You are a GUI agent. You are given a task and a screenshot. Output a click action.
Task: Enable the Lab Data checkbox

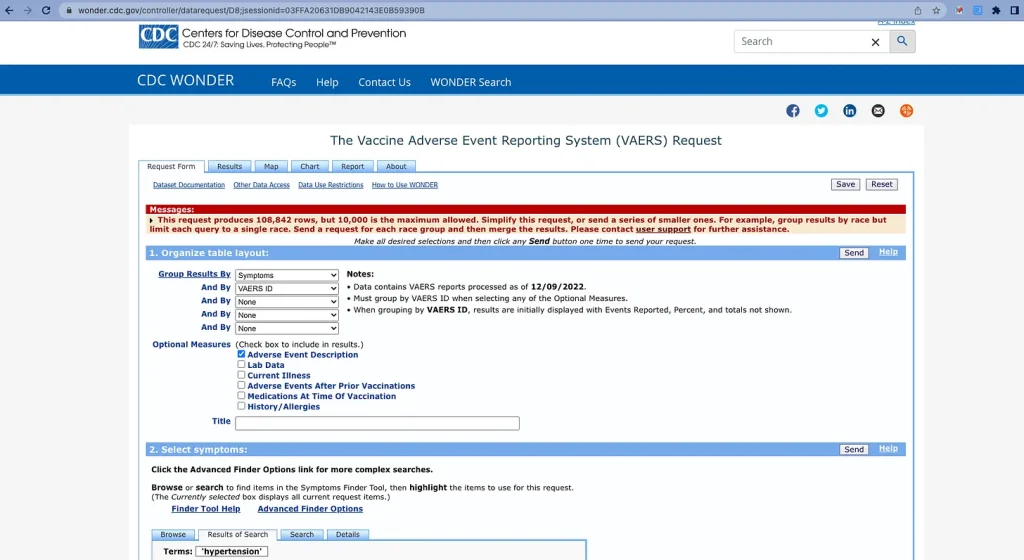(241, 365)
